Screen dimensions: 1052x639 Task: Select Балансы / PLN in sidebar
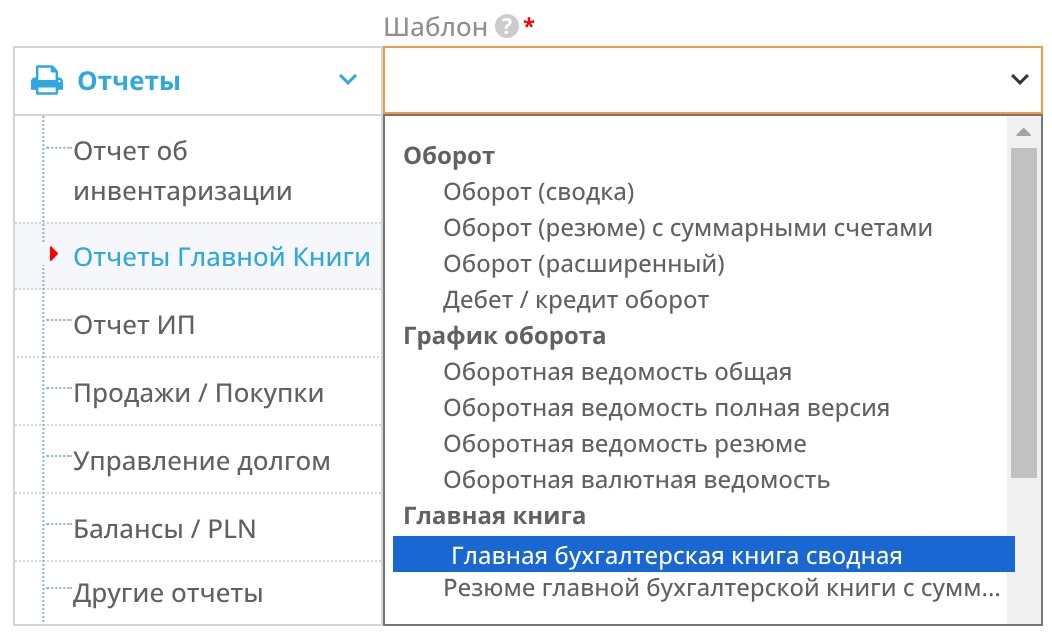165,528
